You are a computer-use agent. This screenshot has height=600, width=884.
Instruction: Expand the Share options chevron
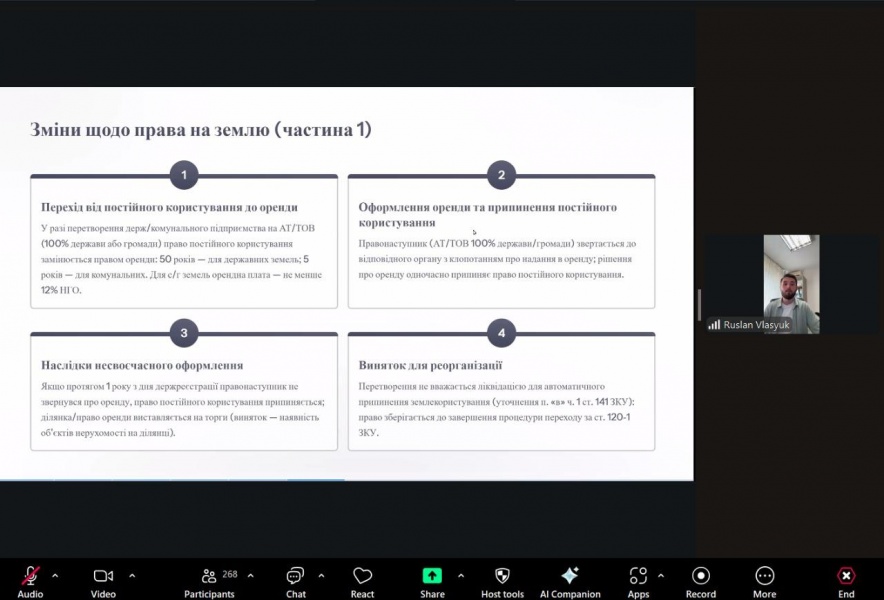click(460, 576)
